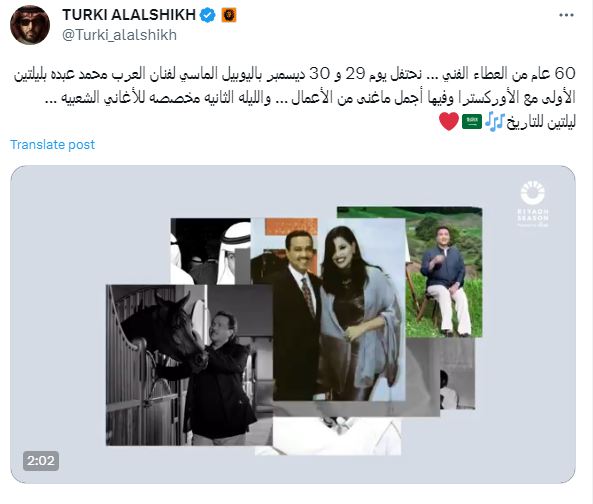
Task: Click the black-and-white men in ghutra photo
Action: point(210,251)
